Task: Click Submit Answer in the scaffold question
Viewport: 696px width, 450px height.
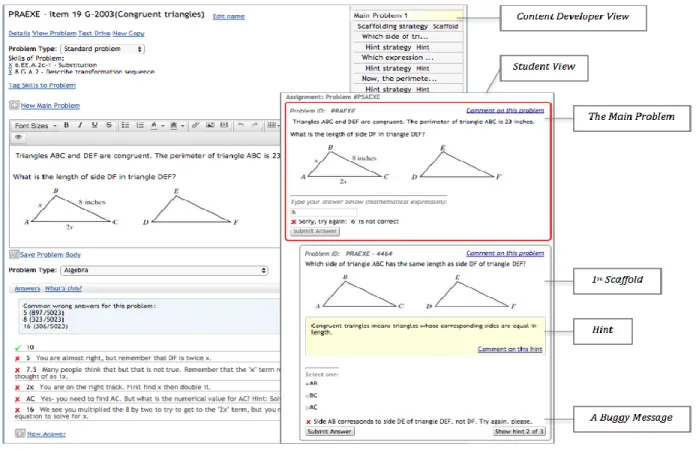Action: point(330,431)
